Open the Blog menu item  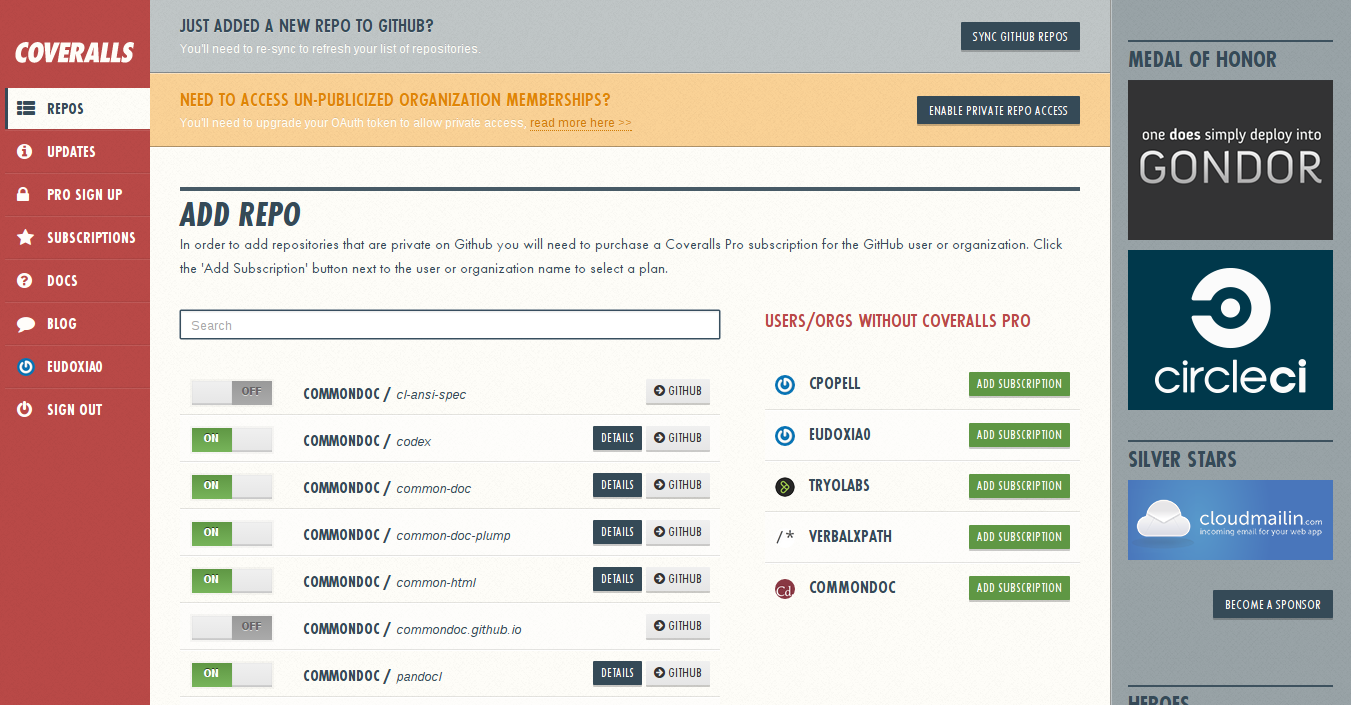tap(75, 323)
